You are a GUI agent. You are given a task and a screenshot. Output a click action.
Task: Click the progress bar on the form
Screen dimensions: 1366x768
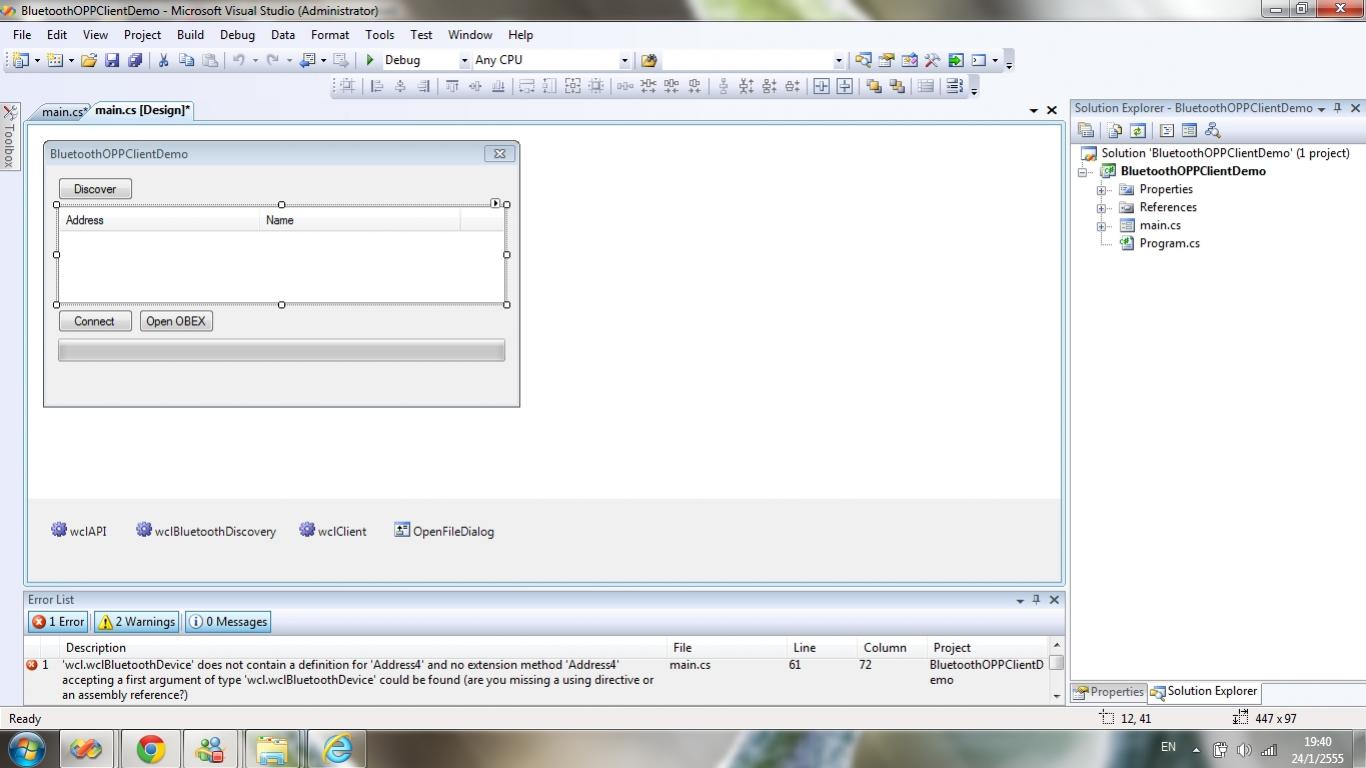281,350
